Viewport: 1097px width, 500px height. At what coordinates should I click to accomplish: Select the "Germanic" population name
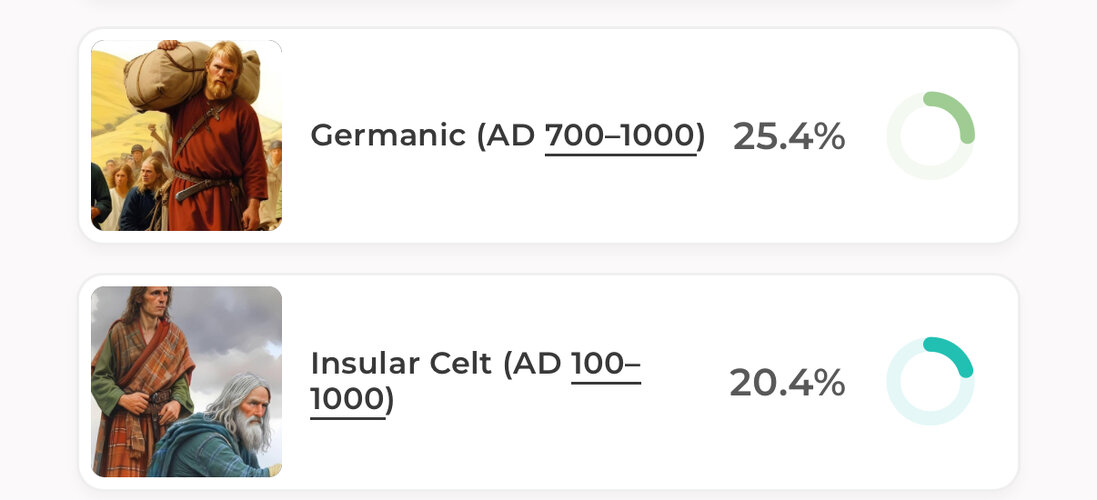tap(388, 135)
